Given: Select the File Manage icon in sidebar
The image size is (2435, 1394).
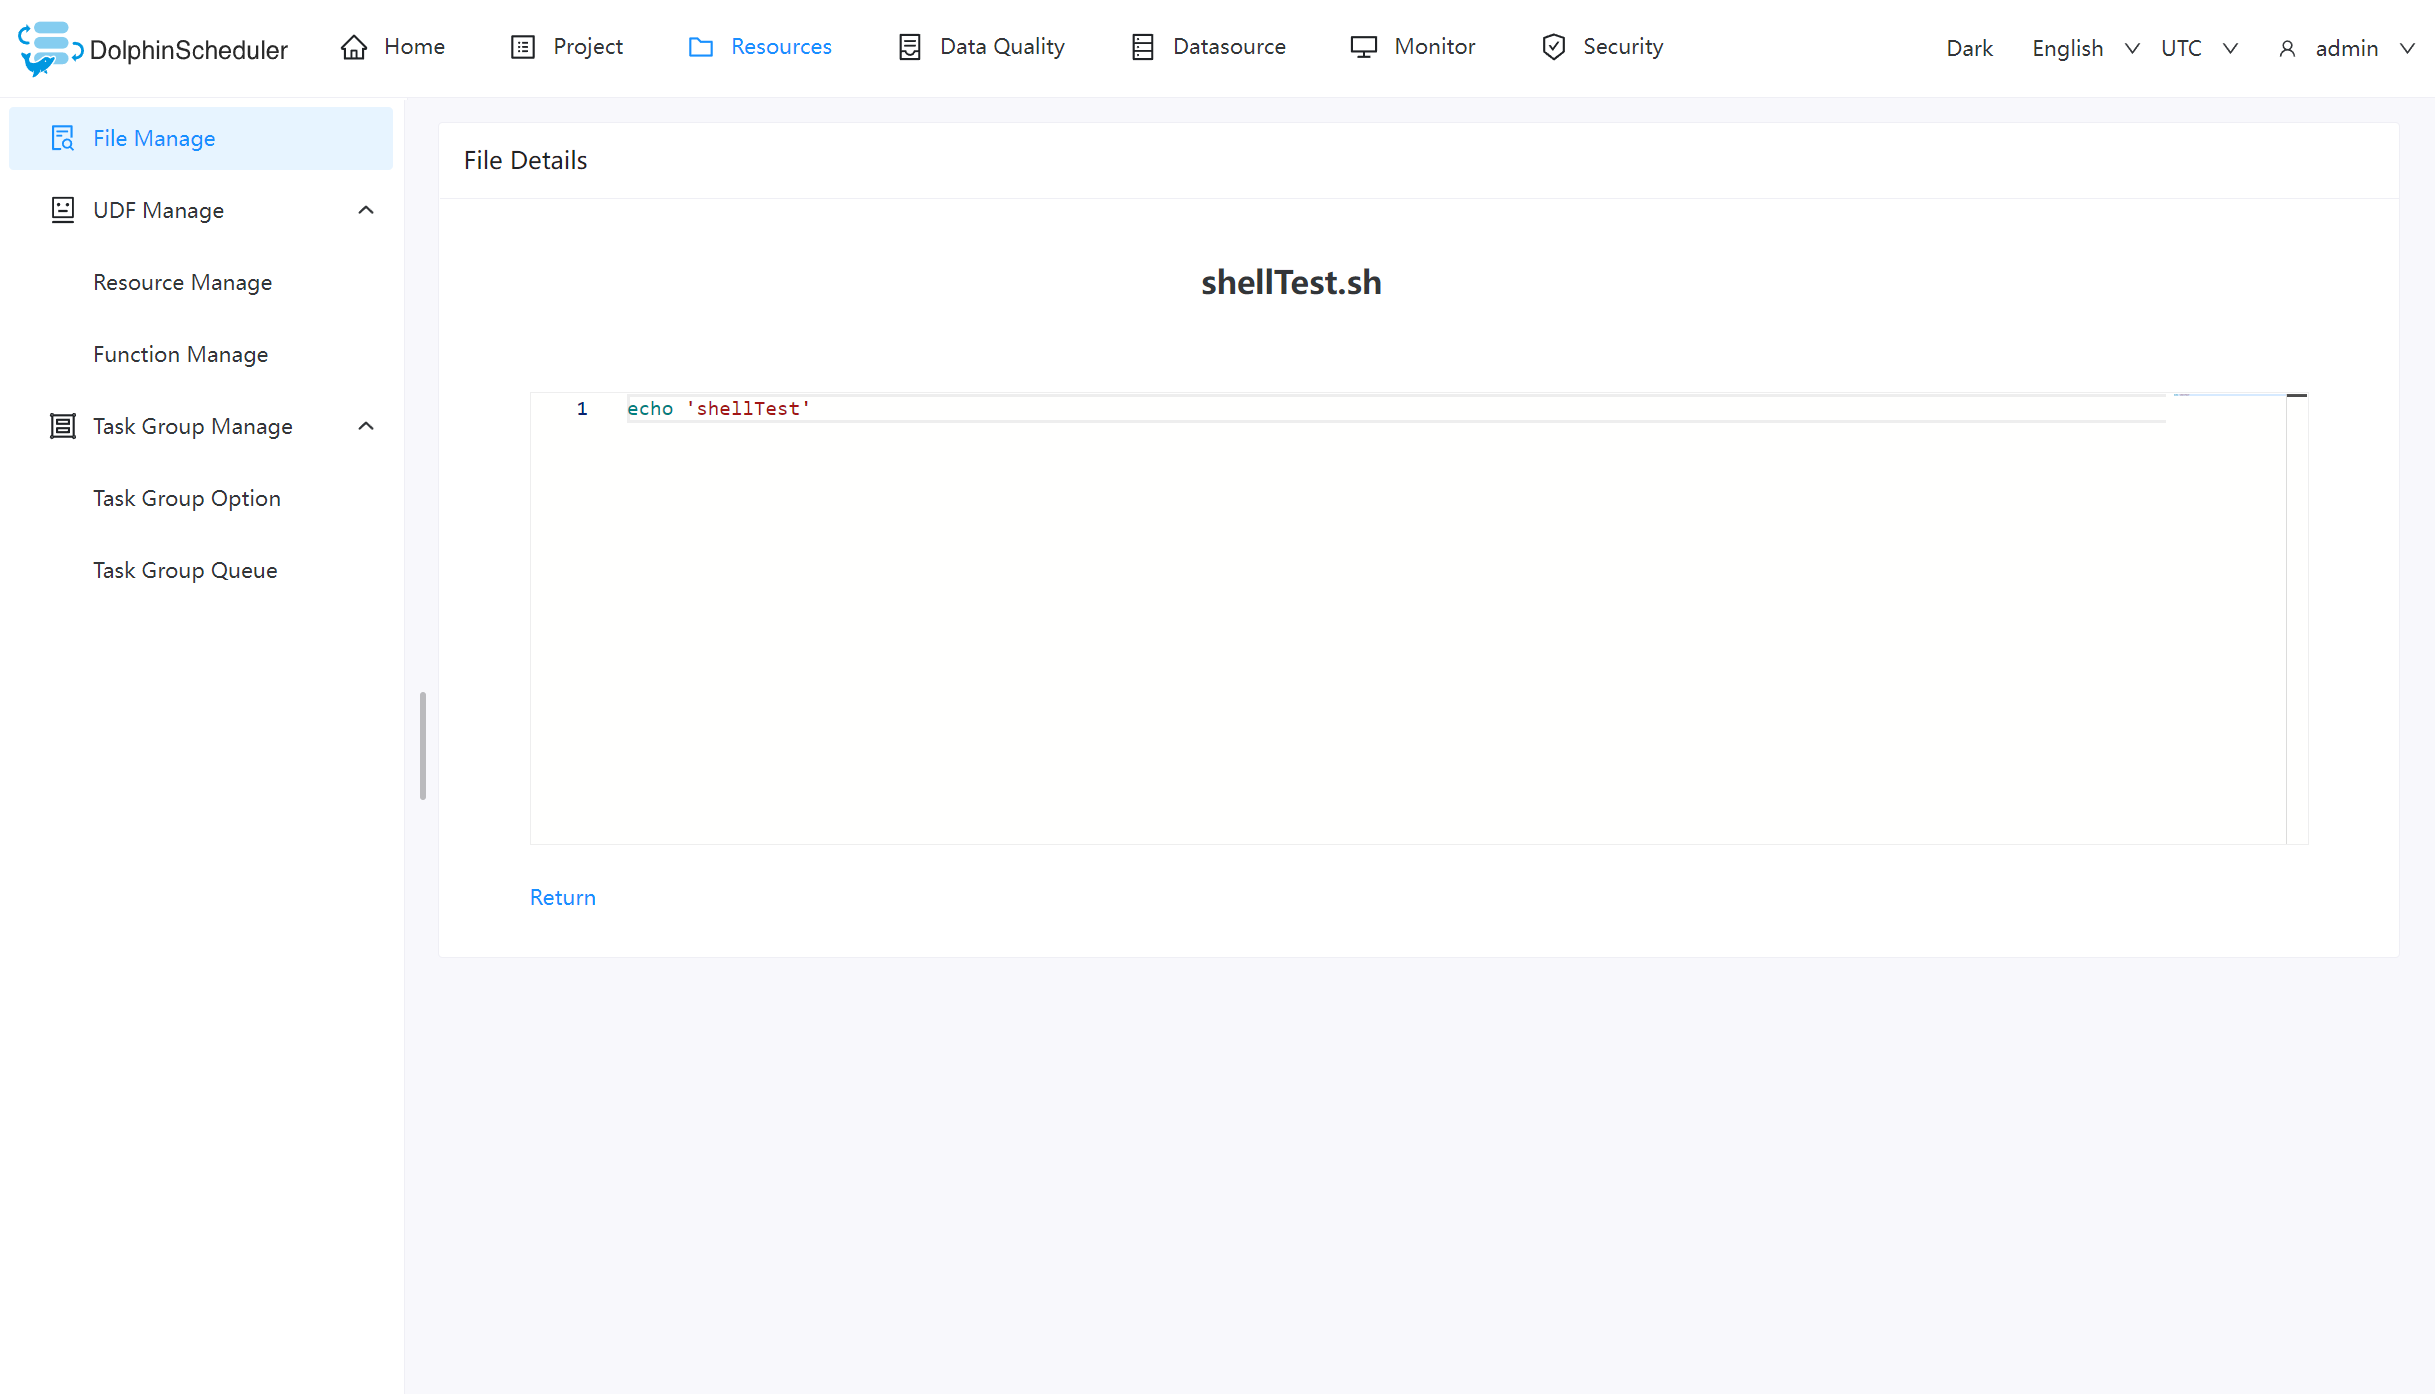Looking at the screenshot, I should pyautogui.click(x=62, y=137).
